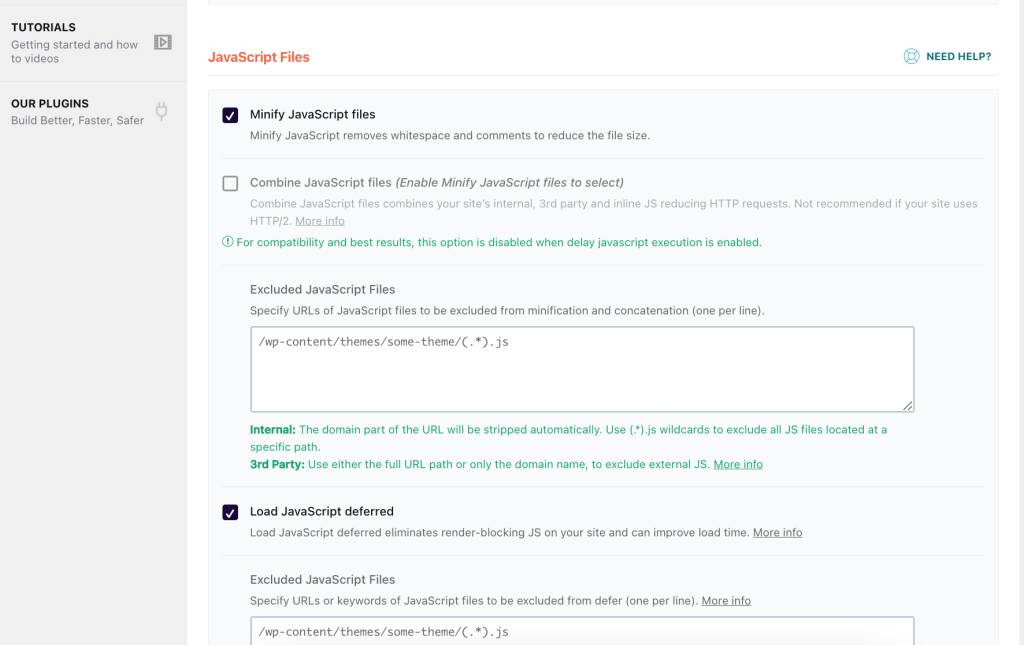Focus the defer Excluded JavaScript Files textarea

point(580,631)
